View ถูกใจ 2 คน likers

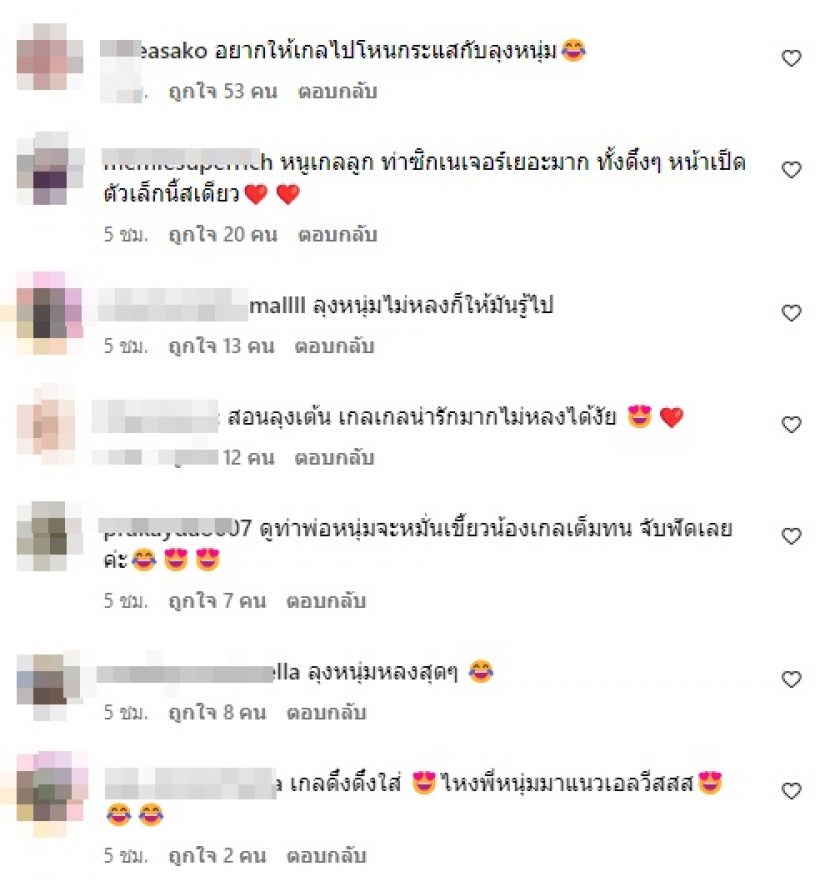point(218,855)
